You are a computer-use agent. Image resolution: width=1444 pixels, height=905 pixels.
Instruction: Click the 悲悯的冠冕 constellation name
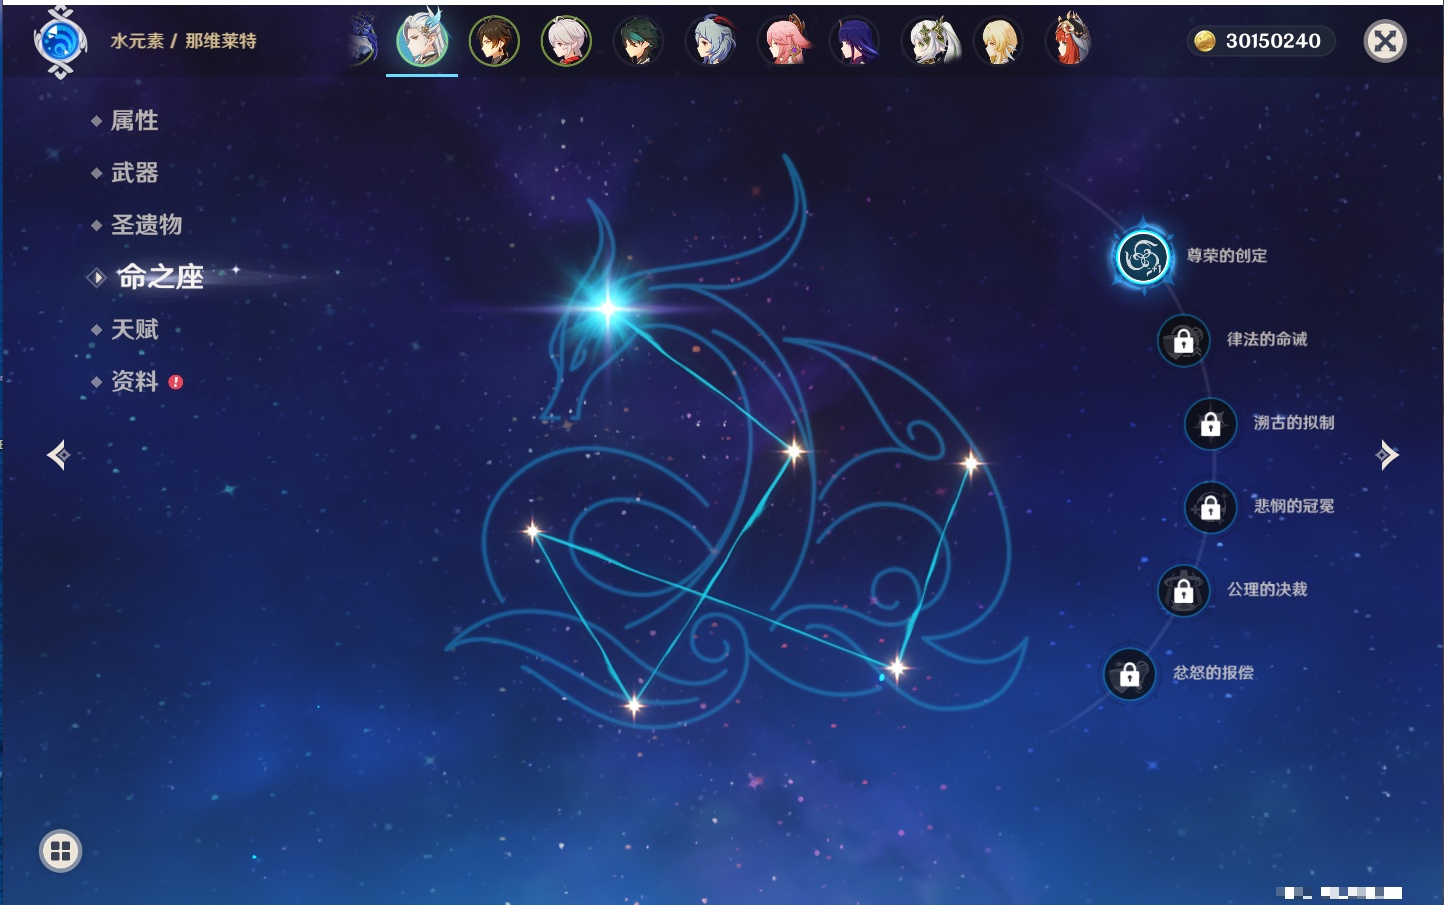1294,506
